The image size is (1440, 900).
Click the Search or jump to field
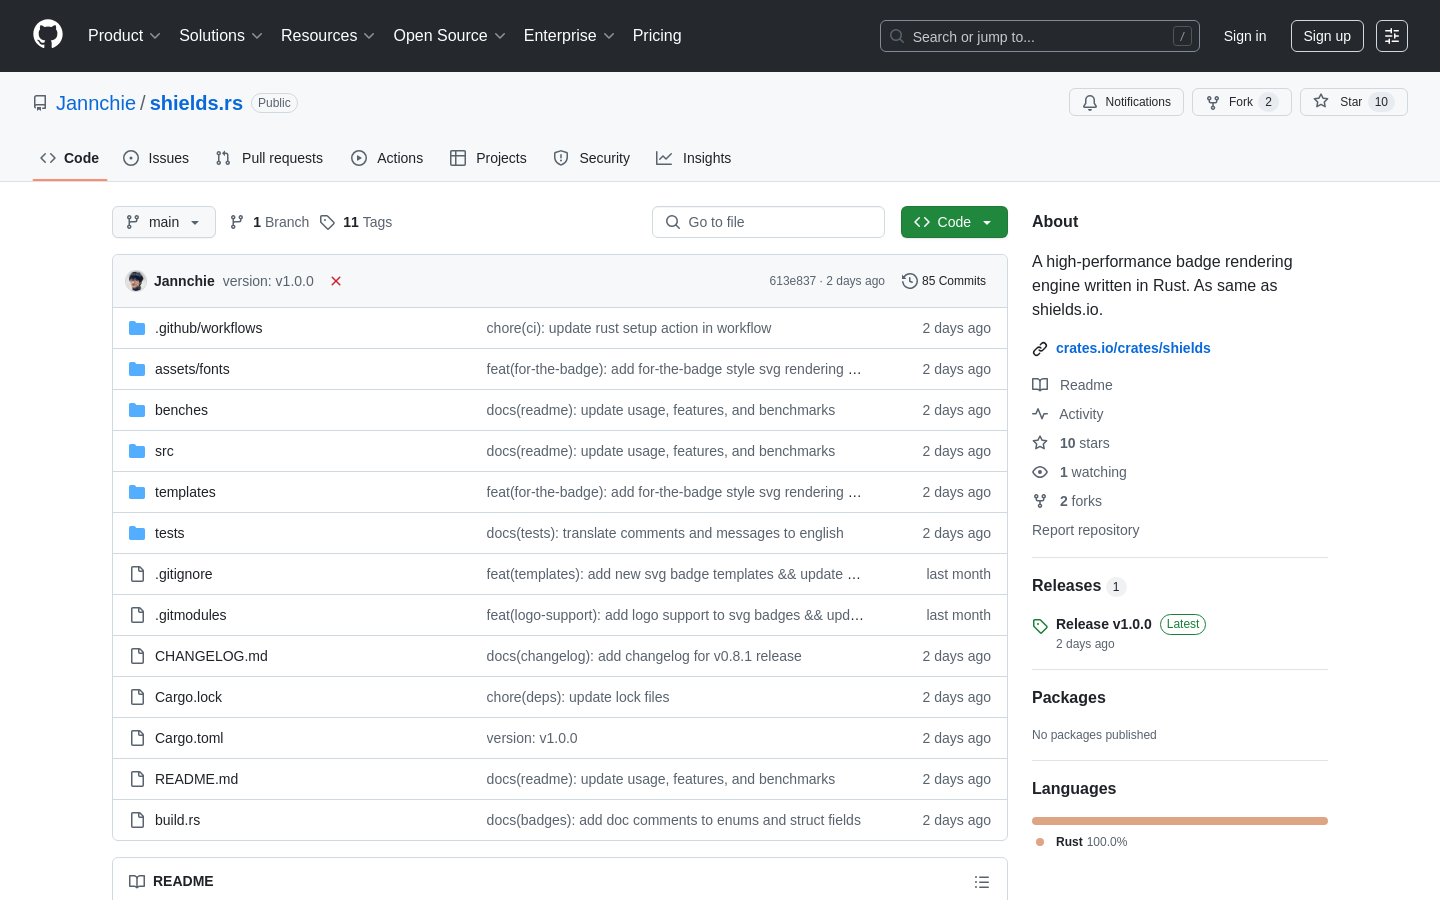click(1040, 36)
